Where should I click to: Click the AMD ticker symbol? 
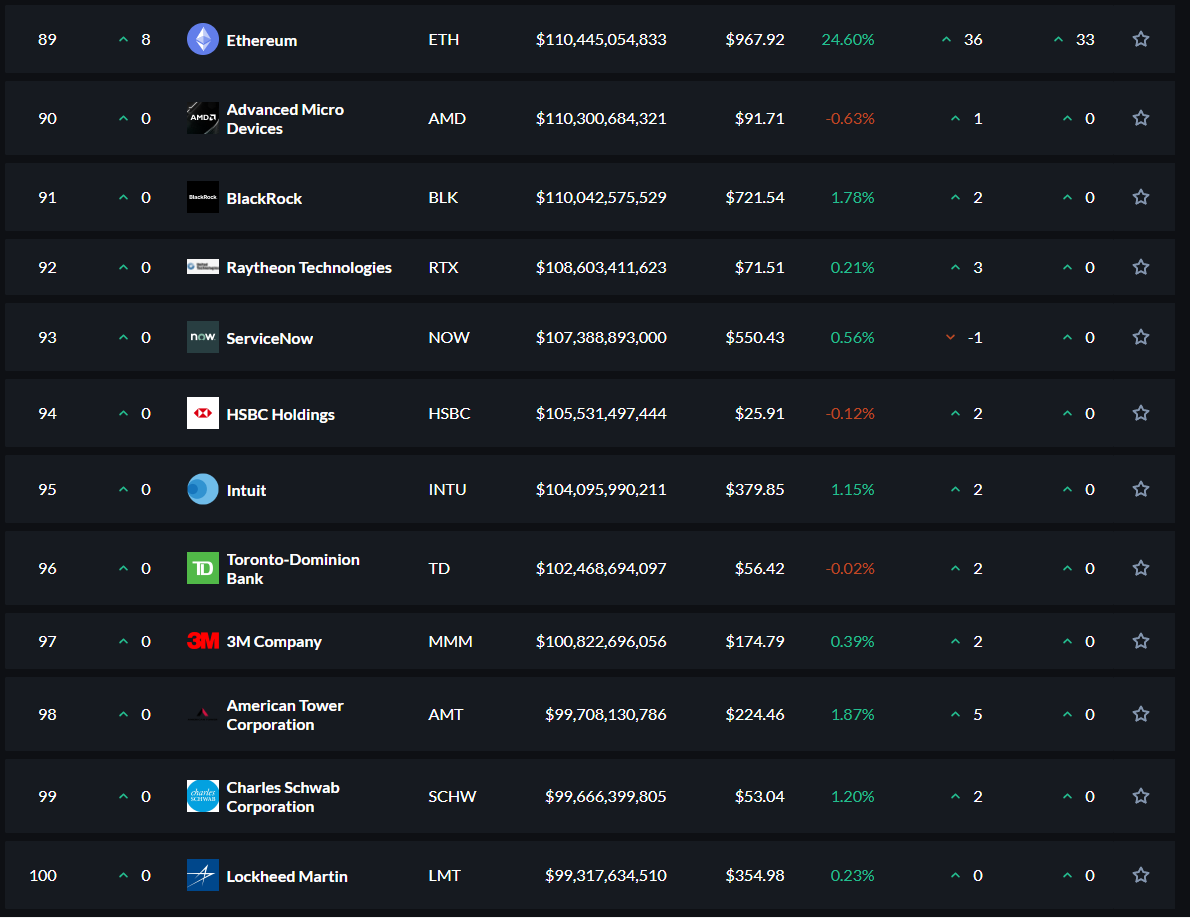point(447,118)
